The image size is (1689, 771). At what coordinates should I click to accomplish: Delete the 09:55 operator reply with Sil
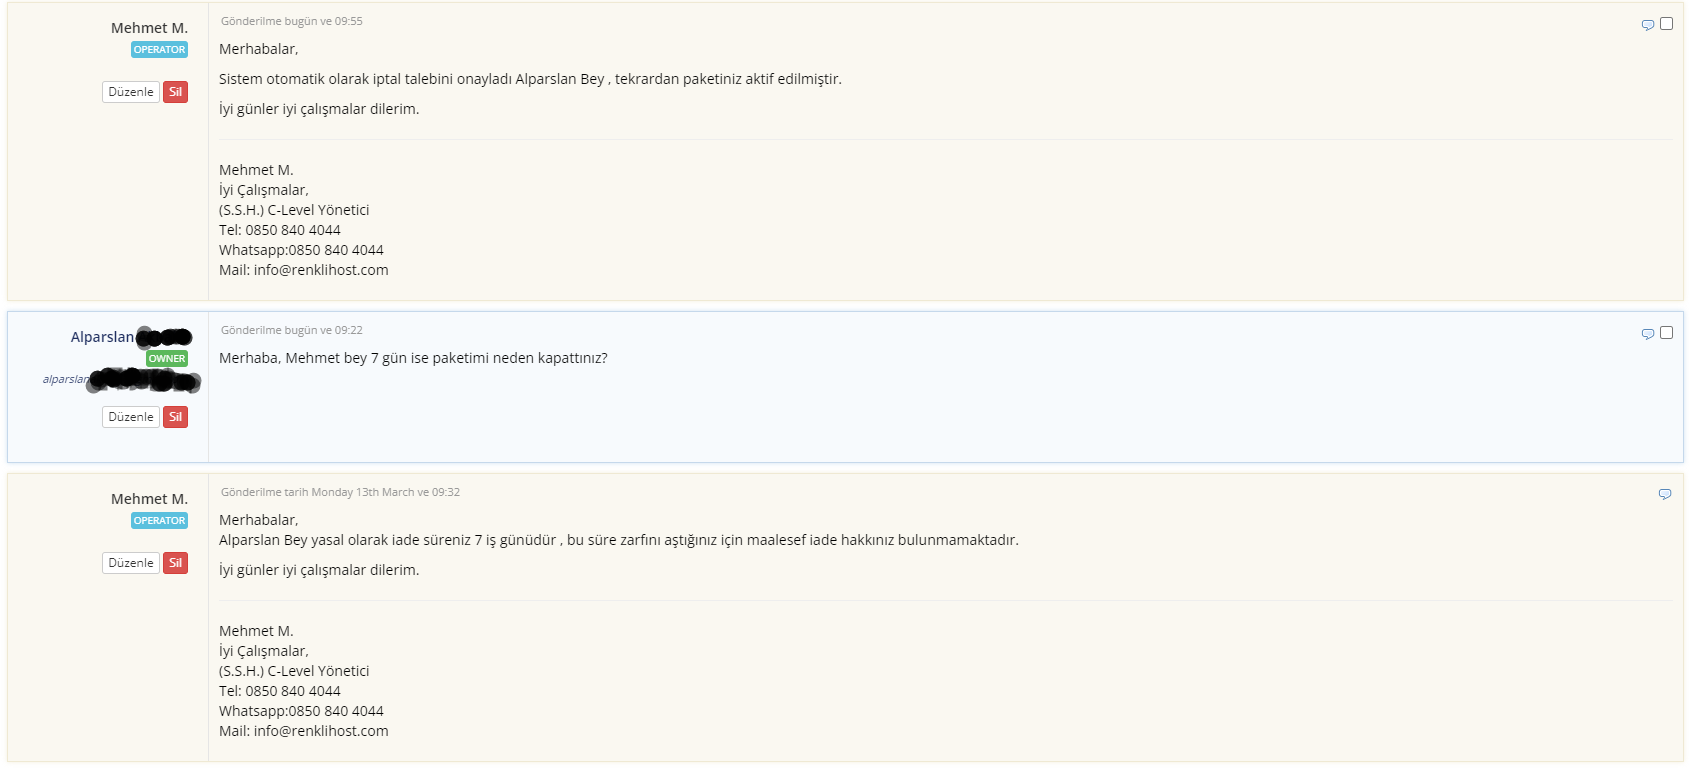175,92
